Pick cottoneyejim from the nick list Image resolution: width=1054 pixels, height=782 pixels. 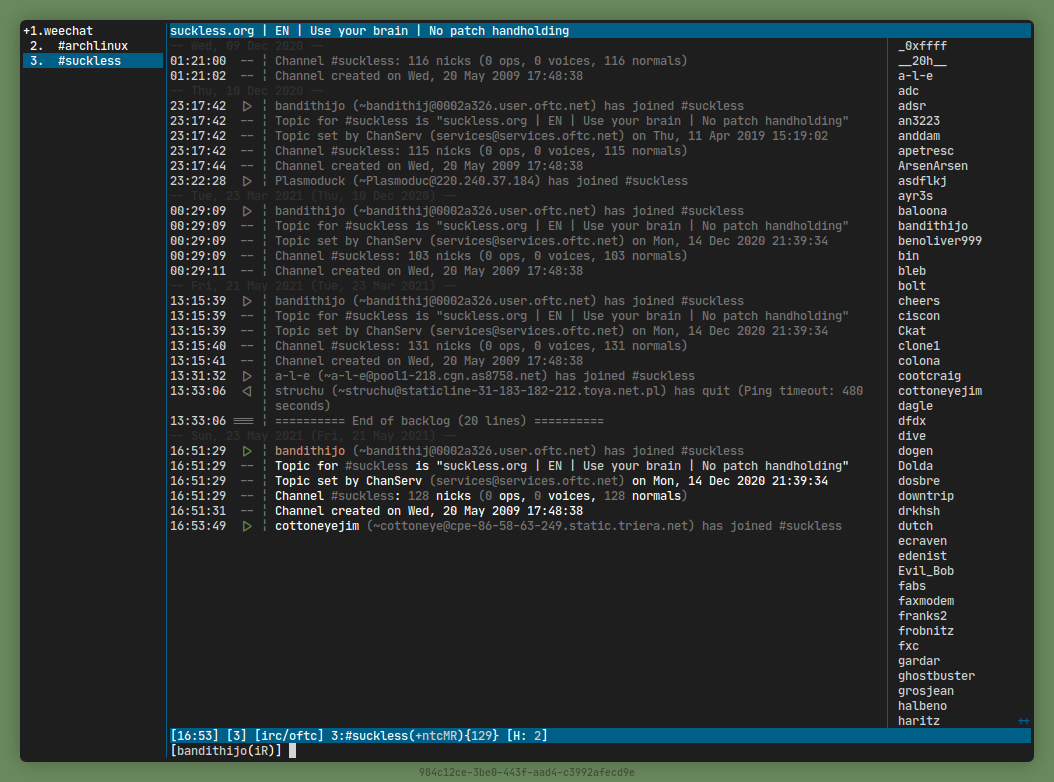tap(940, 391)
